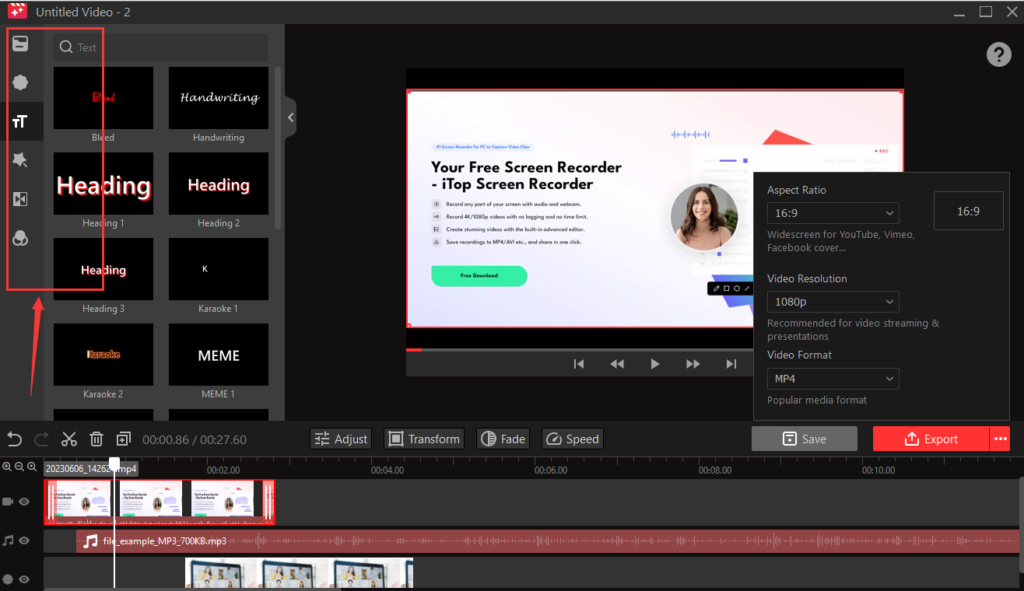
Task: Click the help question mark icon
Action: click(999, 54)
